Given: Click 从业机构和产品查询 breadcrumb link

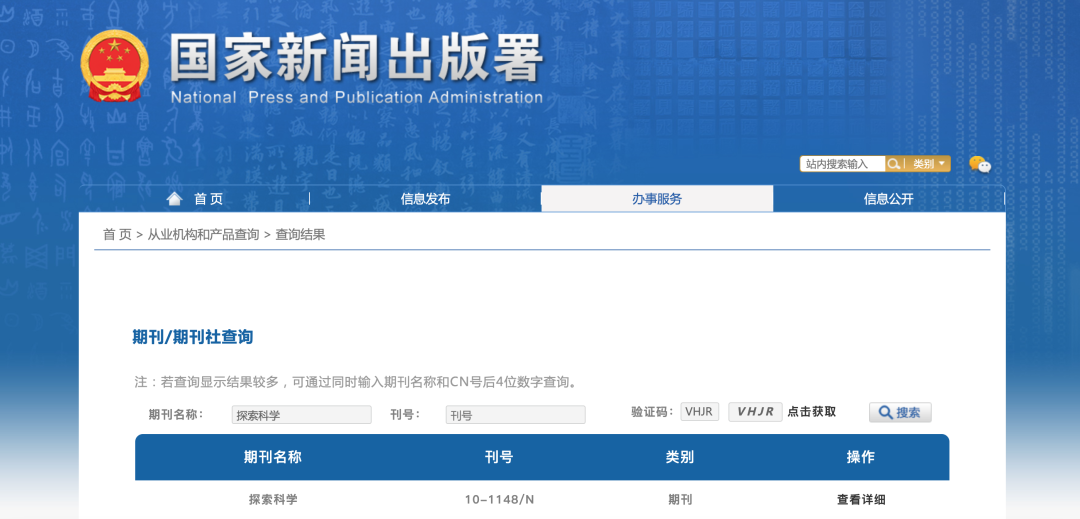Looking at the screenshot, I should (203, 235).
